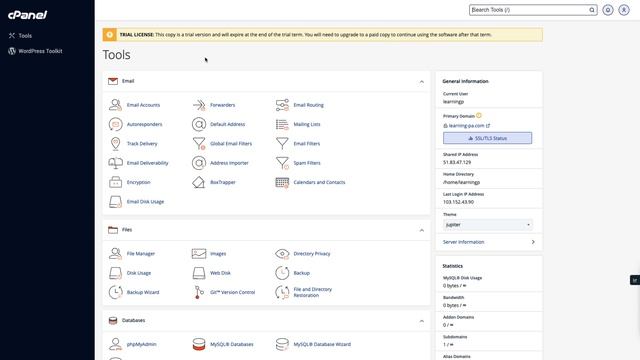Viewport: 640px width, 360px height.
Task: Open the Autoresponders icon
Action: (x=116, y=124)
